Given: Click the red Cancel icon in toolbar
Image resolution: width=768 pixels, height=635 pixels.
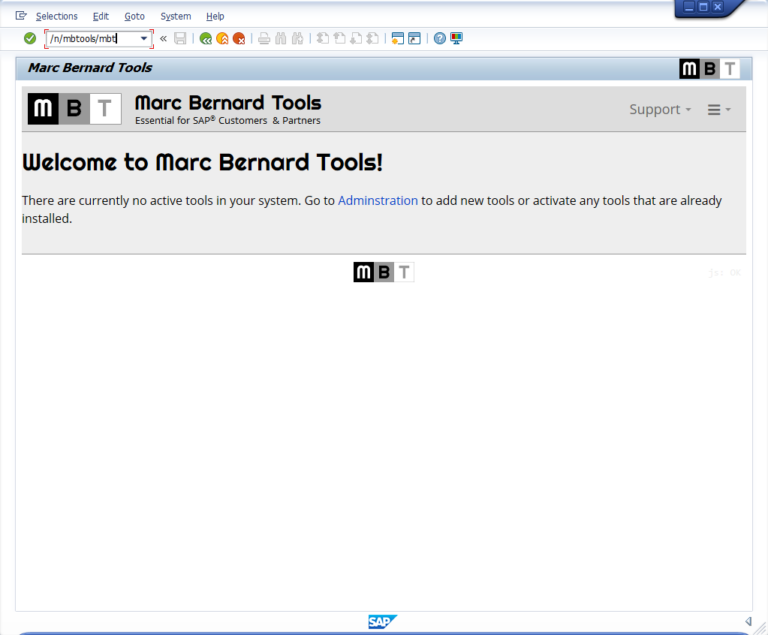Looking at the screenshot, I should [239, 39].
